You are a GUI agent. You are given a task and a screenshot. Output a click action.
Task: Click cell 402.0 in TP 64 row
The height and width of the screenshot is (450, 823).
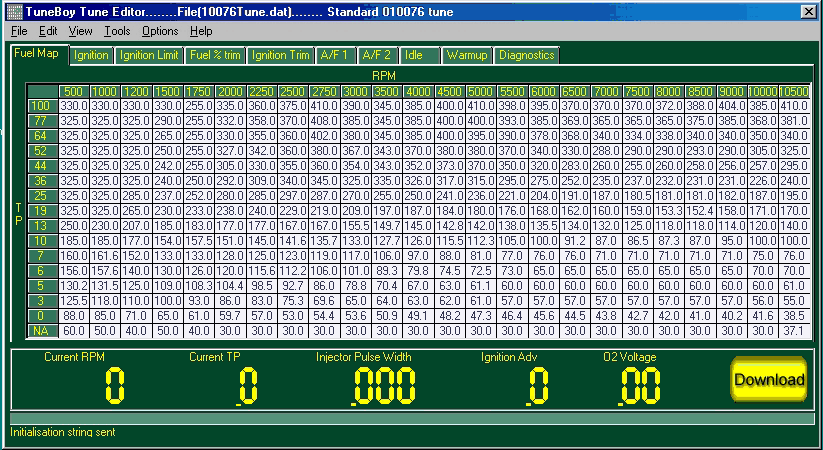pos(324,136)
